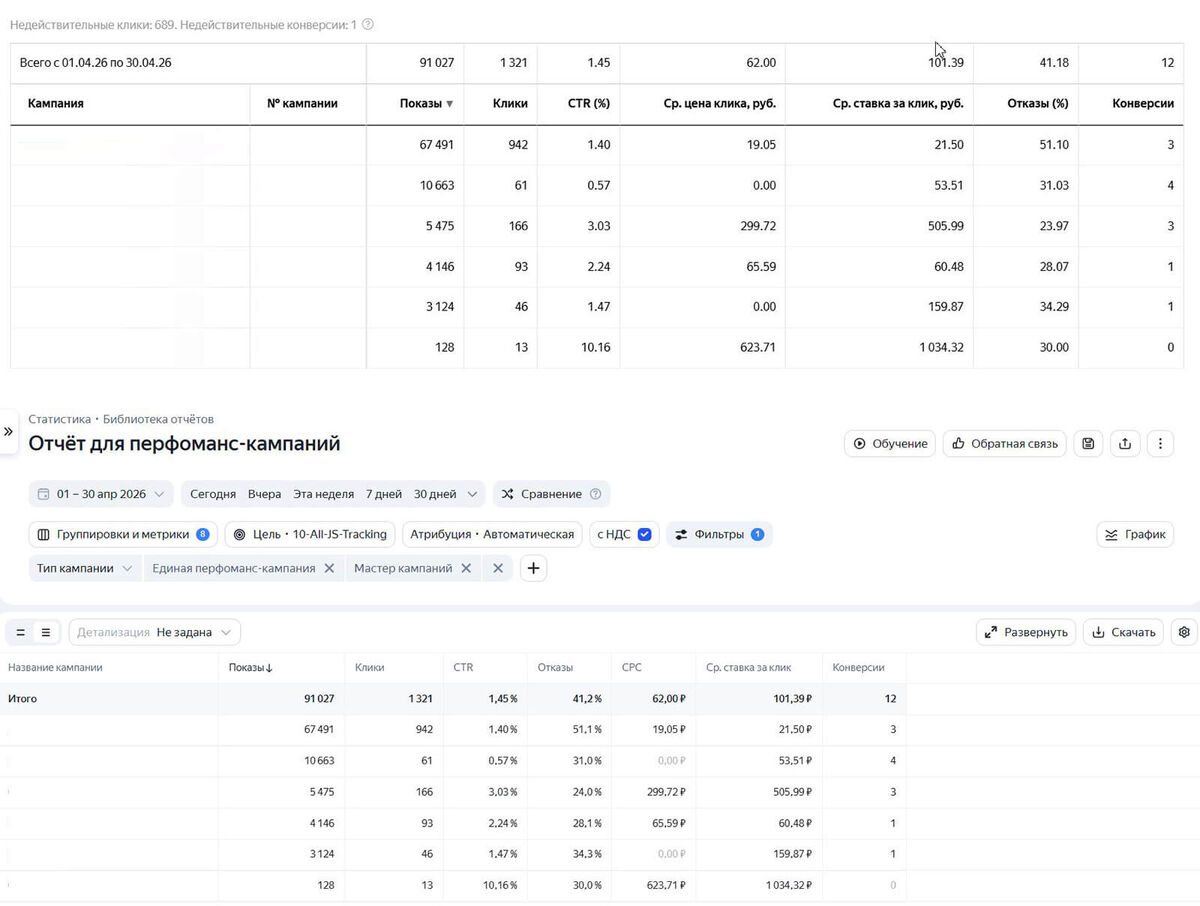Remove Мастер кампаний filter value

coord(465,568)
